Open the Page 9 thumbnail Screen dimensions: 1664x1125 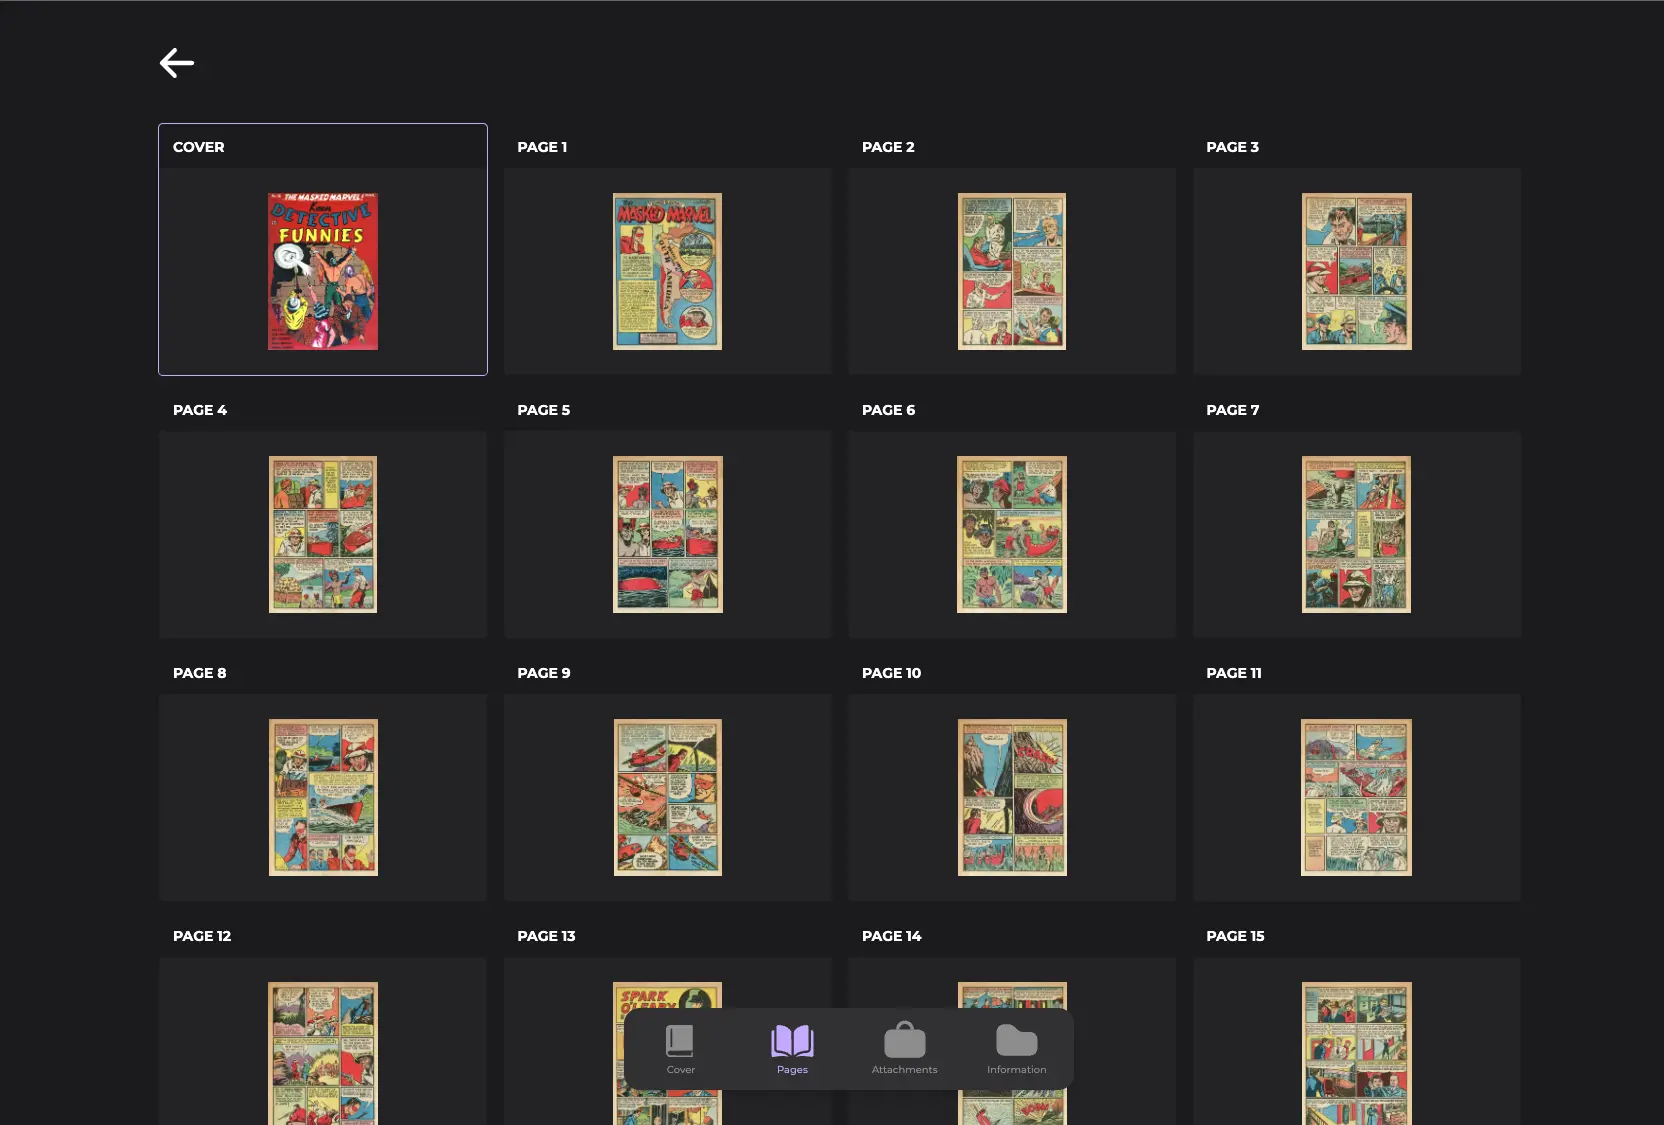667,797
